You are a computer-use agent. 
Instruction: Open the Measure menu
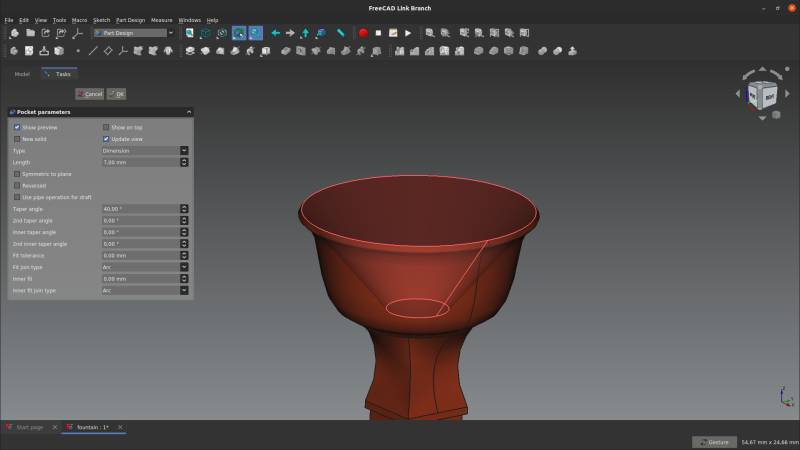pos(162,20)
